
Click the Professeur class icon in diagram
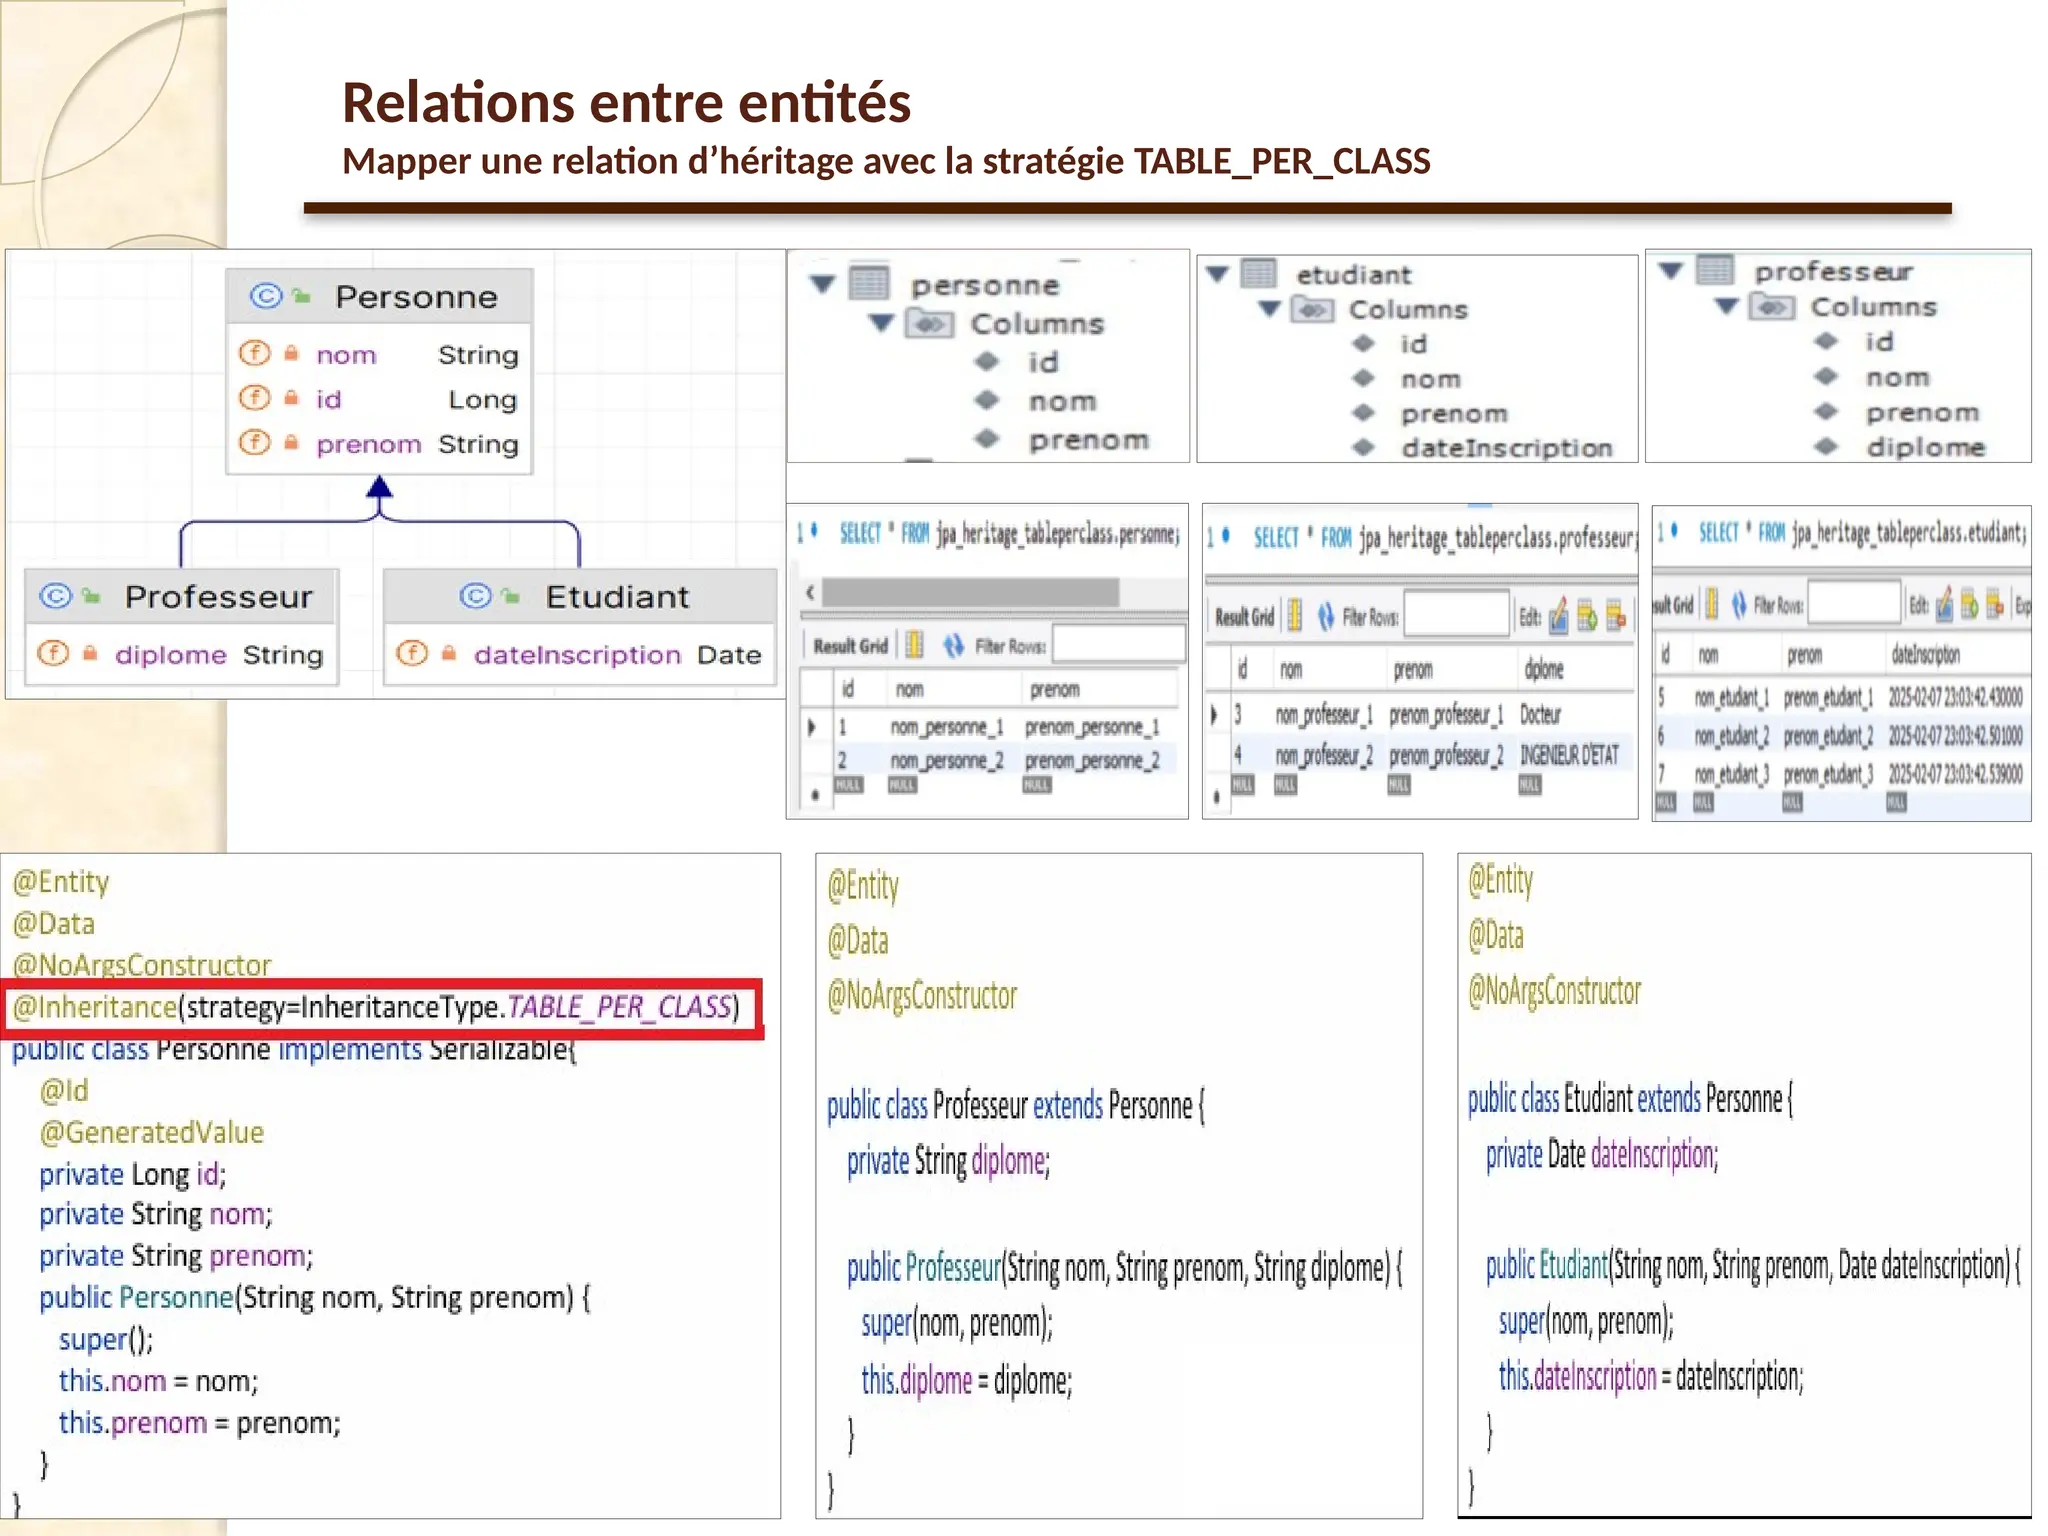pyautogui.click(x=56, y=596)
